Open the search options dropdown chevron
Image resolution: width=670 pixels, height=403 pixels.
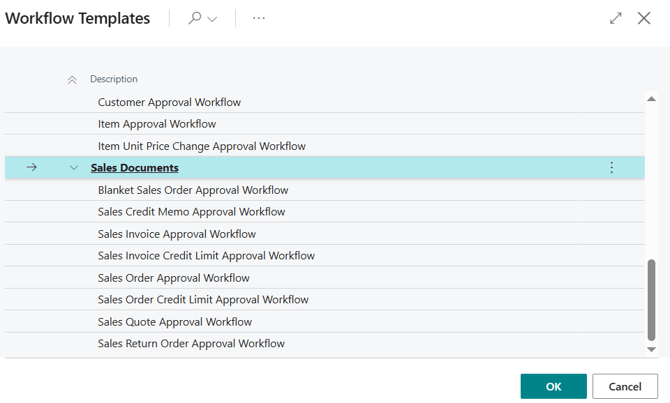coord(212,19)
